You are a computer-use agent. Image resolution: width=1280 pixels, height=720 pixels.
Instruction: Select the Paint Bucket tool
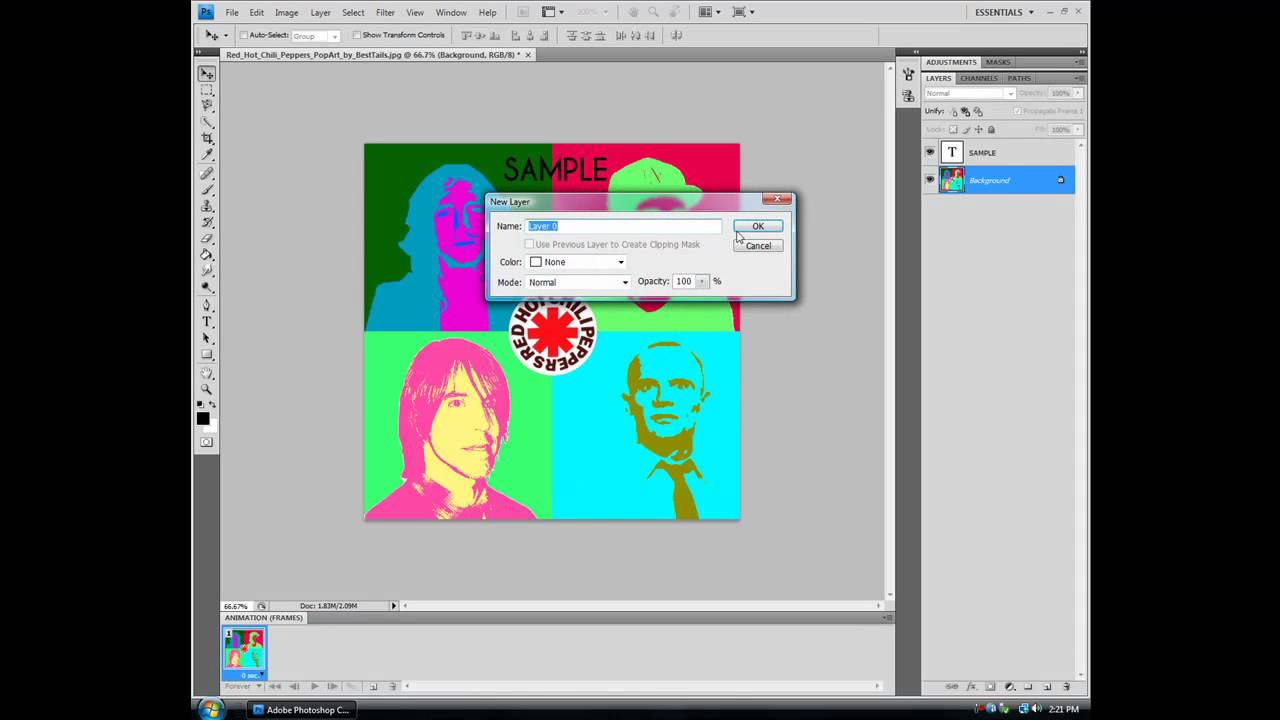click(x=207, y=255)
